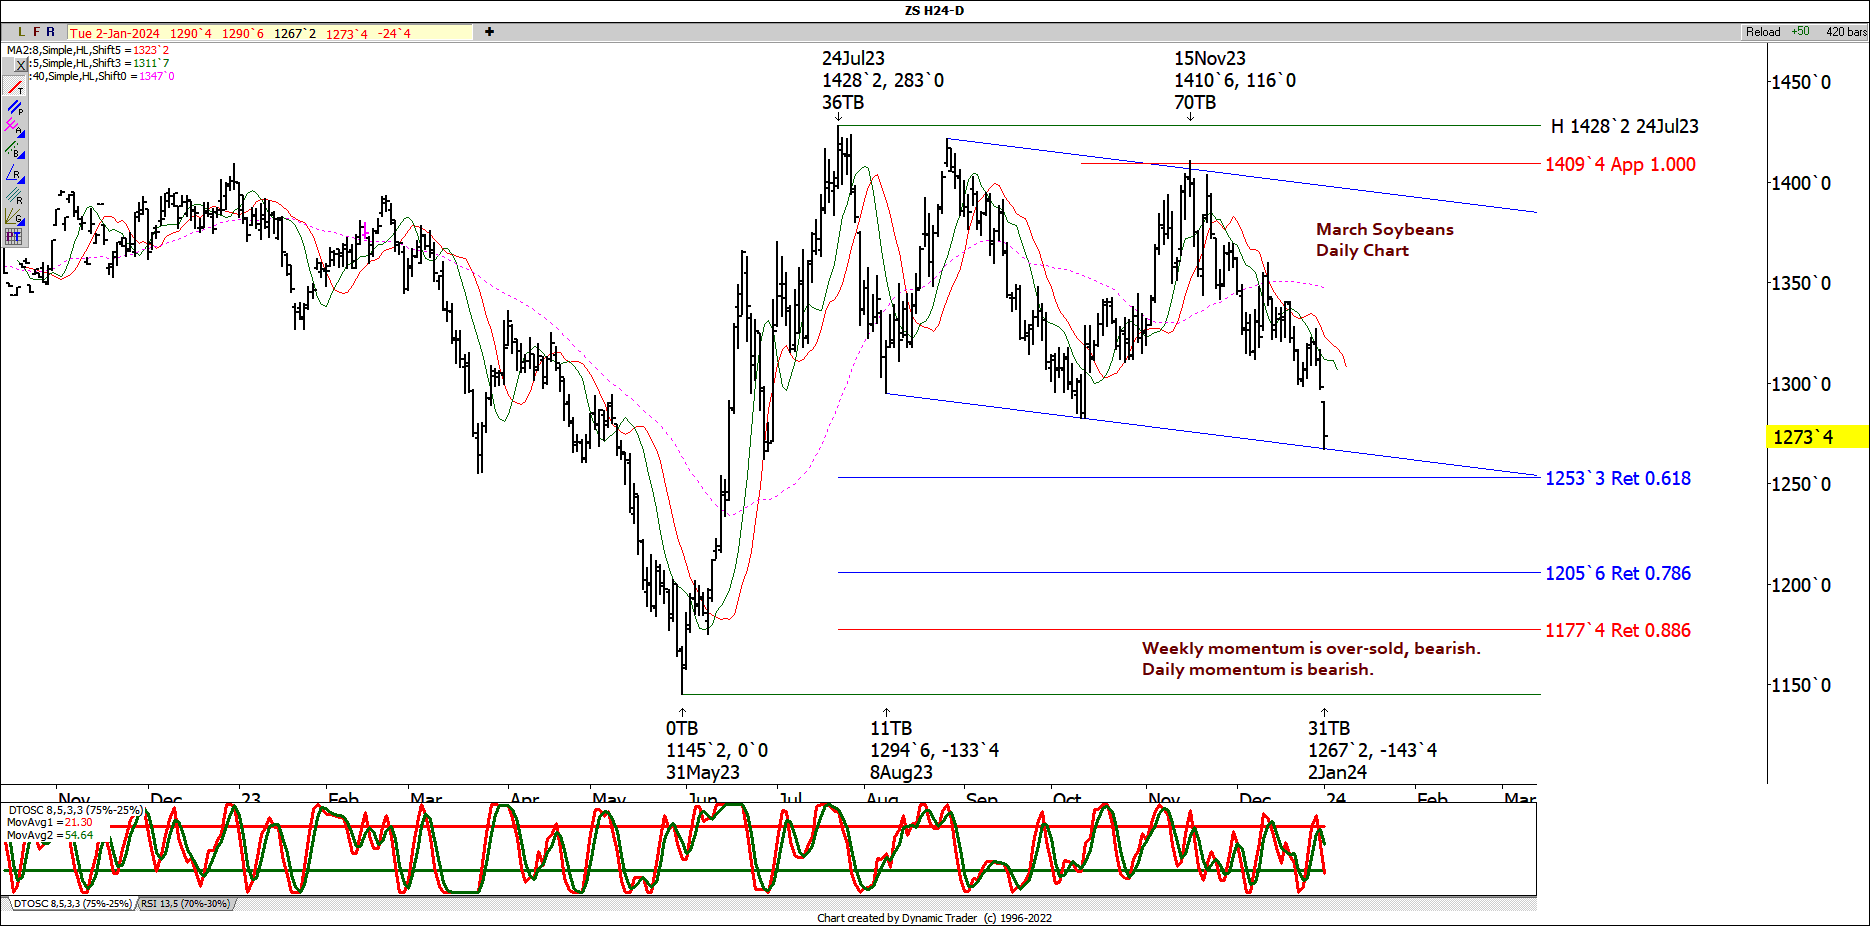Click the ZS H24-D chart title
The width and height of the screenshot is (1870, 926).
click(x=934, y=11)
